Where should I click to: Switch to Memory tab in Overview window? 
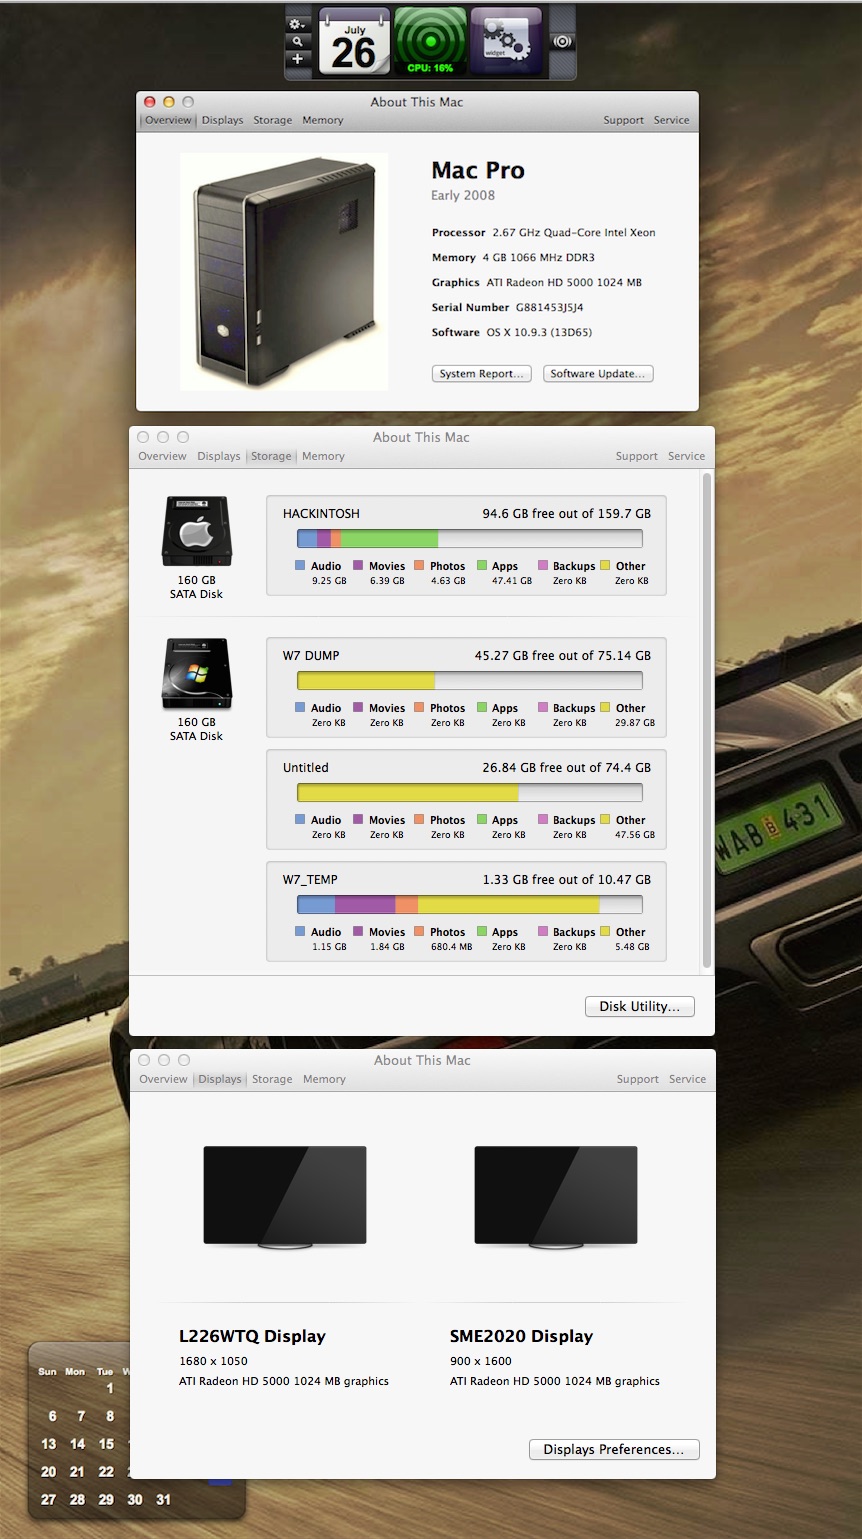point(323,120)
